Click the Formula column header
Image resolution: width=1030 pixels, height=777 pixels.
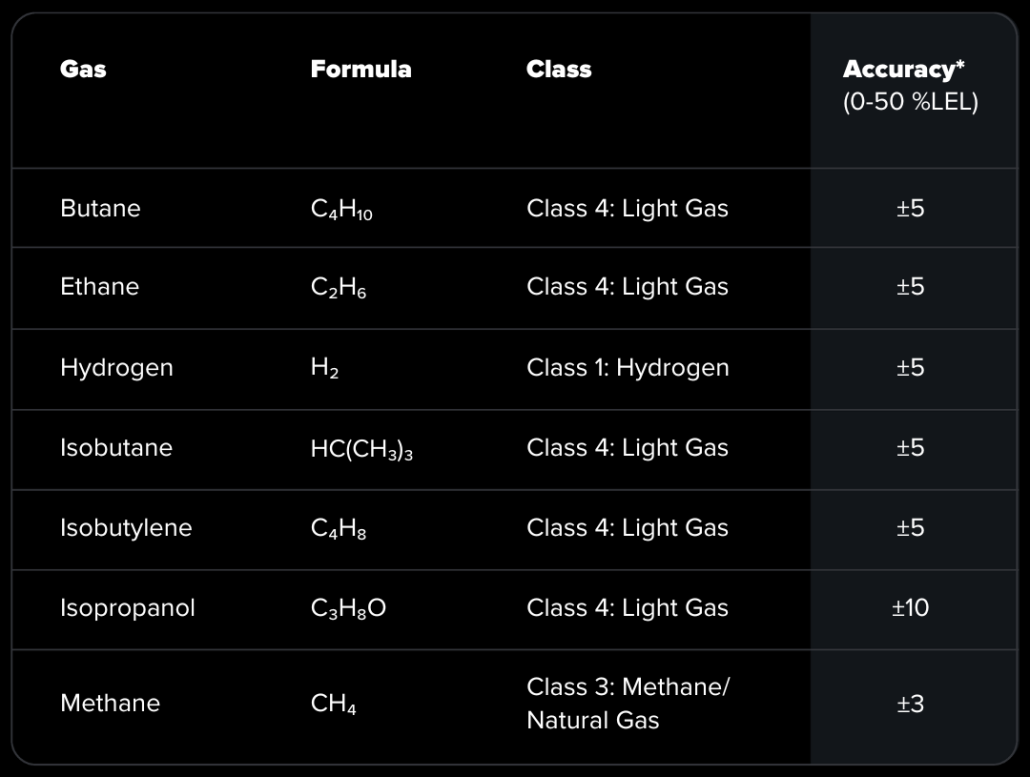[360, 69]
